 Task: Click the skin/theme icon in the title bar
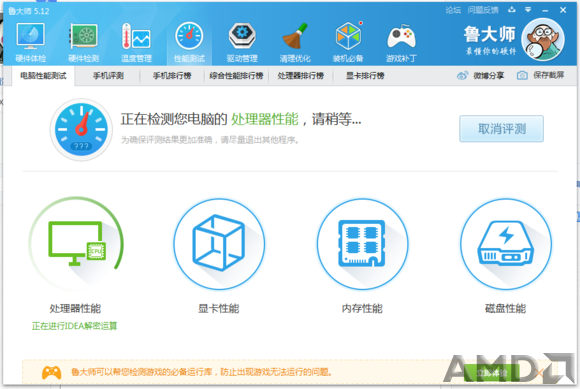pos(512,10)
